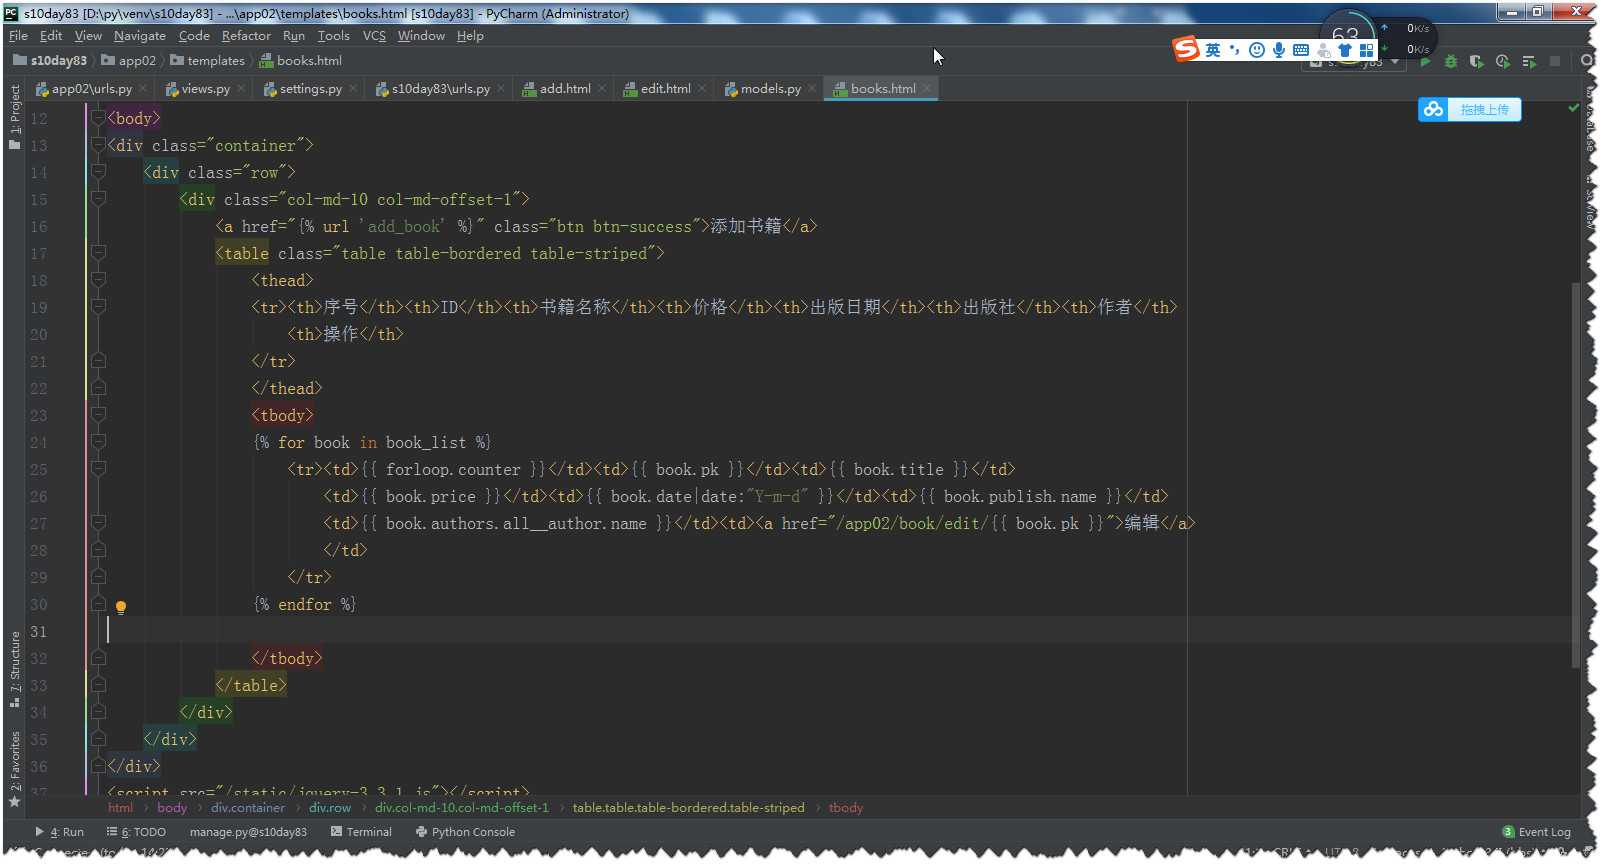The height and width of the screenshot is (867, 1607).
Task: Collapse the div container fold on line 13
Action: (x=98, y=145)
